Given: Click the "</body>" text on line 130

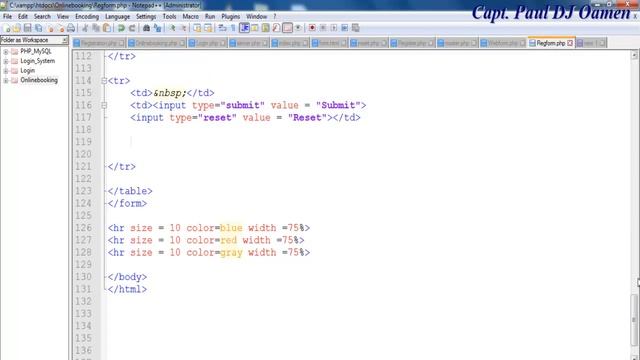Looking at the screenshot, I should [127, 277].
